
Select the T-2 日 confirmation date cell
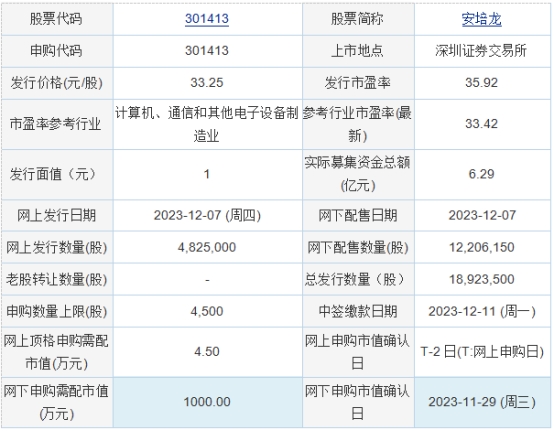[x=482, y=352]
